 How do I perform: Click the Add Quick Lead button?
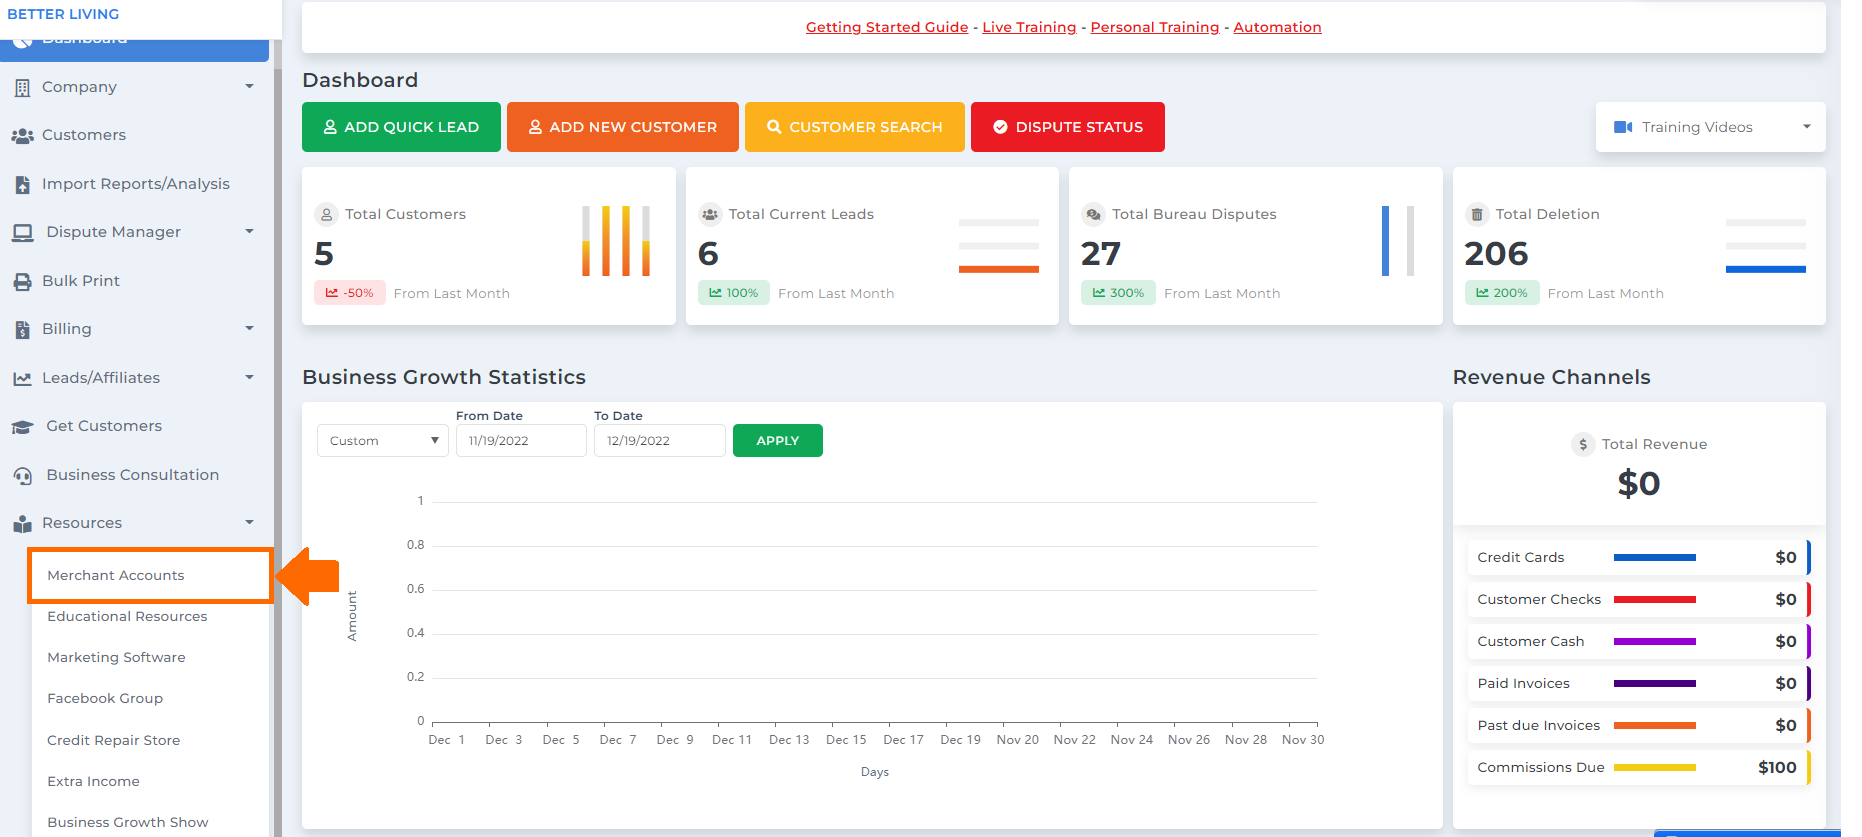click(401, 127)
